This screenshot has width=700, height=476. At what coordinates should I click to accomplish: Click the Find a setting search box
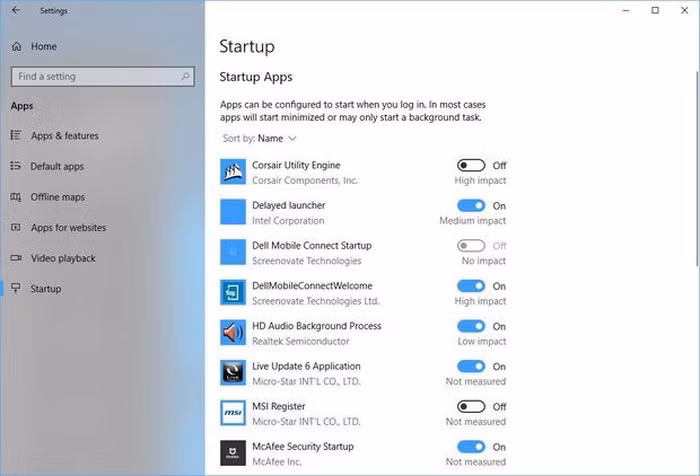(97, 76)
